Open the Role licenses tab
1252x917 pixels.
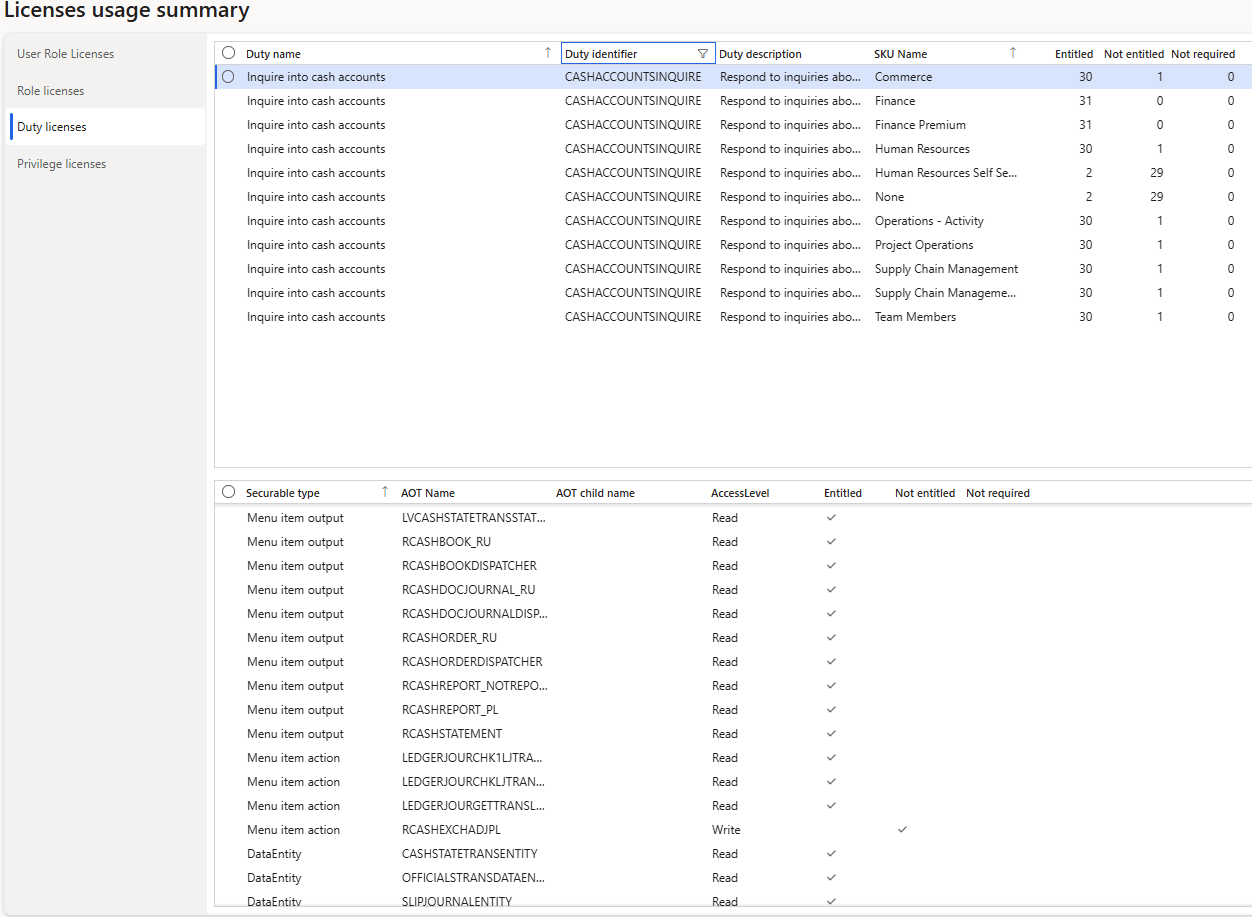tap(51, 91)
